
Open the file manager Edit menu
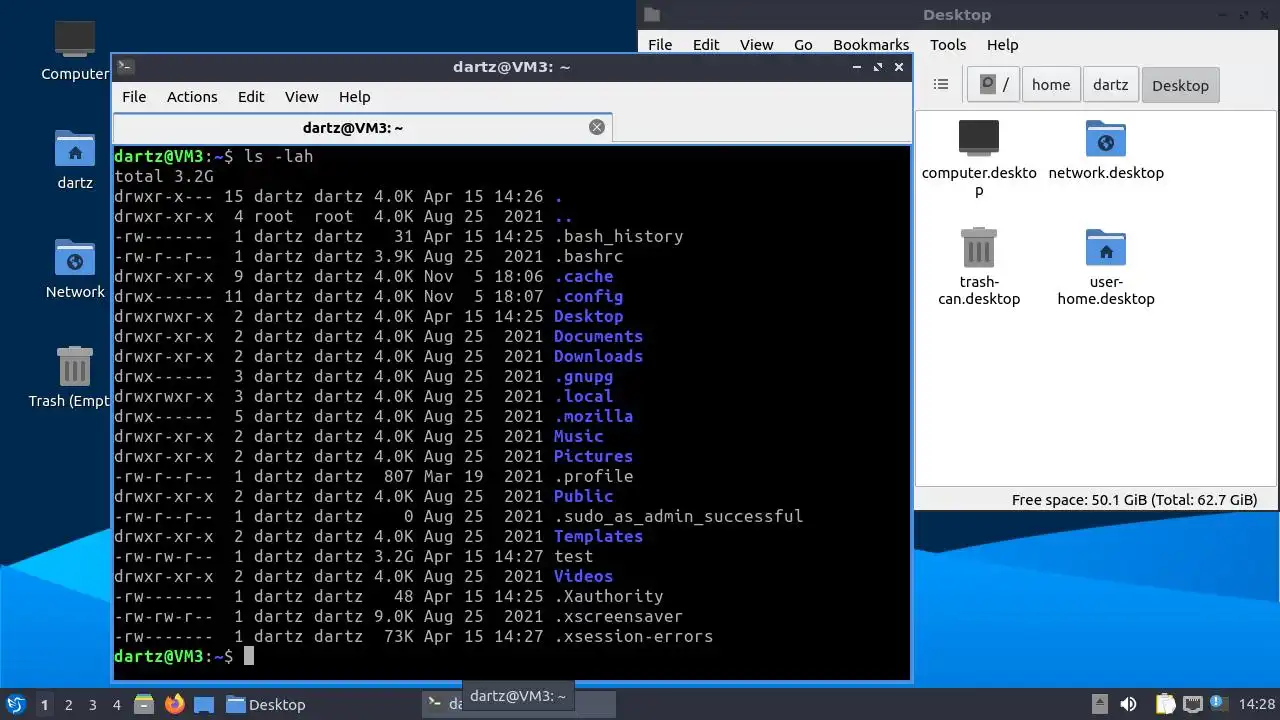tap(706, 45)
